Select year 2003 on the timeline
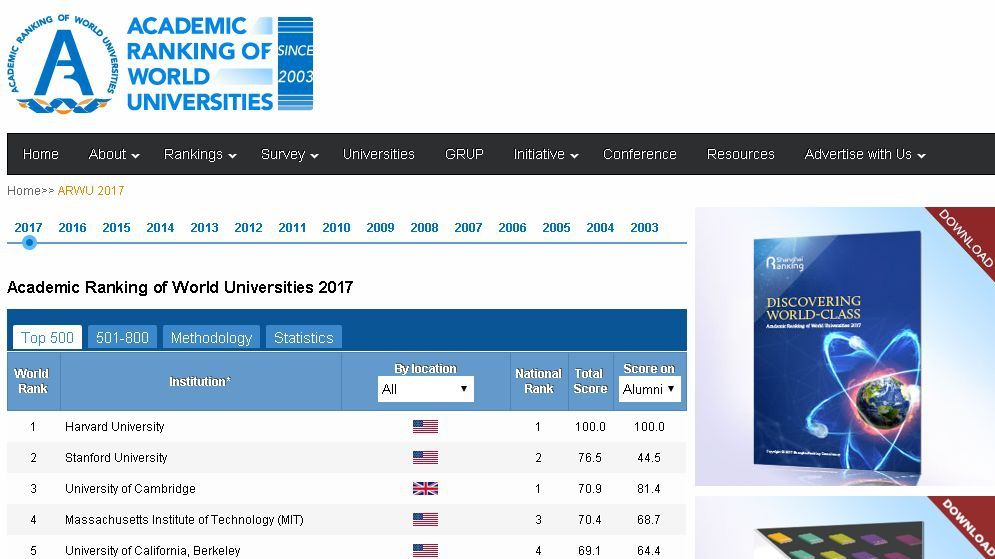The image size is (995, 559). [x=644, y=227]
